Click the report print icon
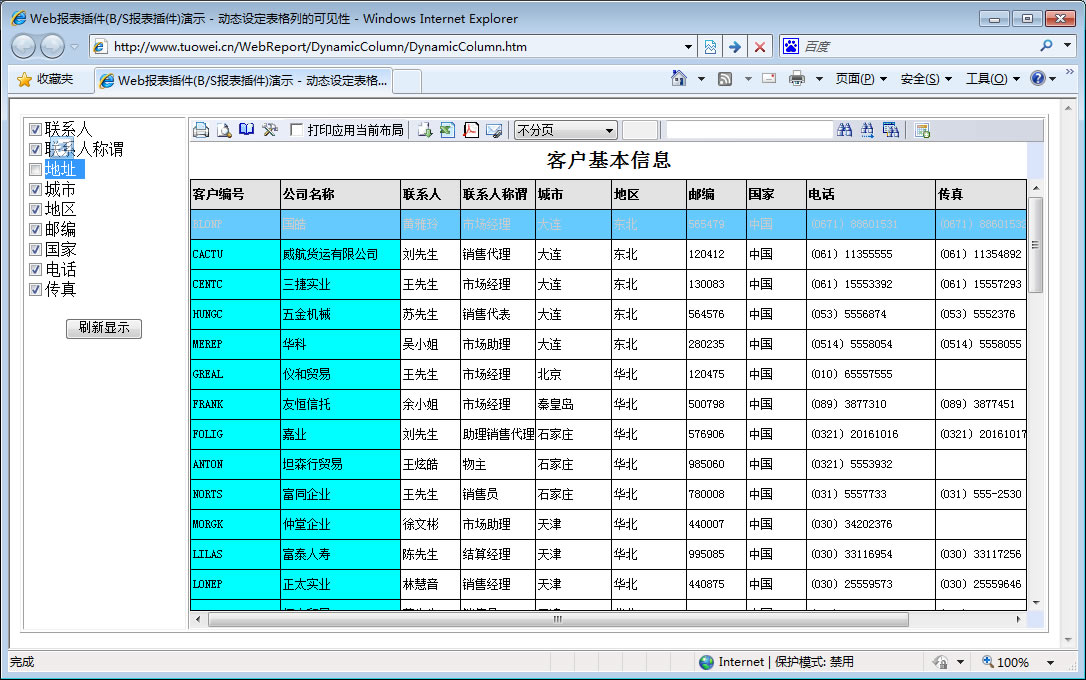 coord(201,130)
